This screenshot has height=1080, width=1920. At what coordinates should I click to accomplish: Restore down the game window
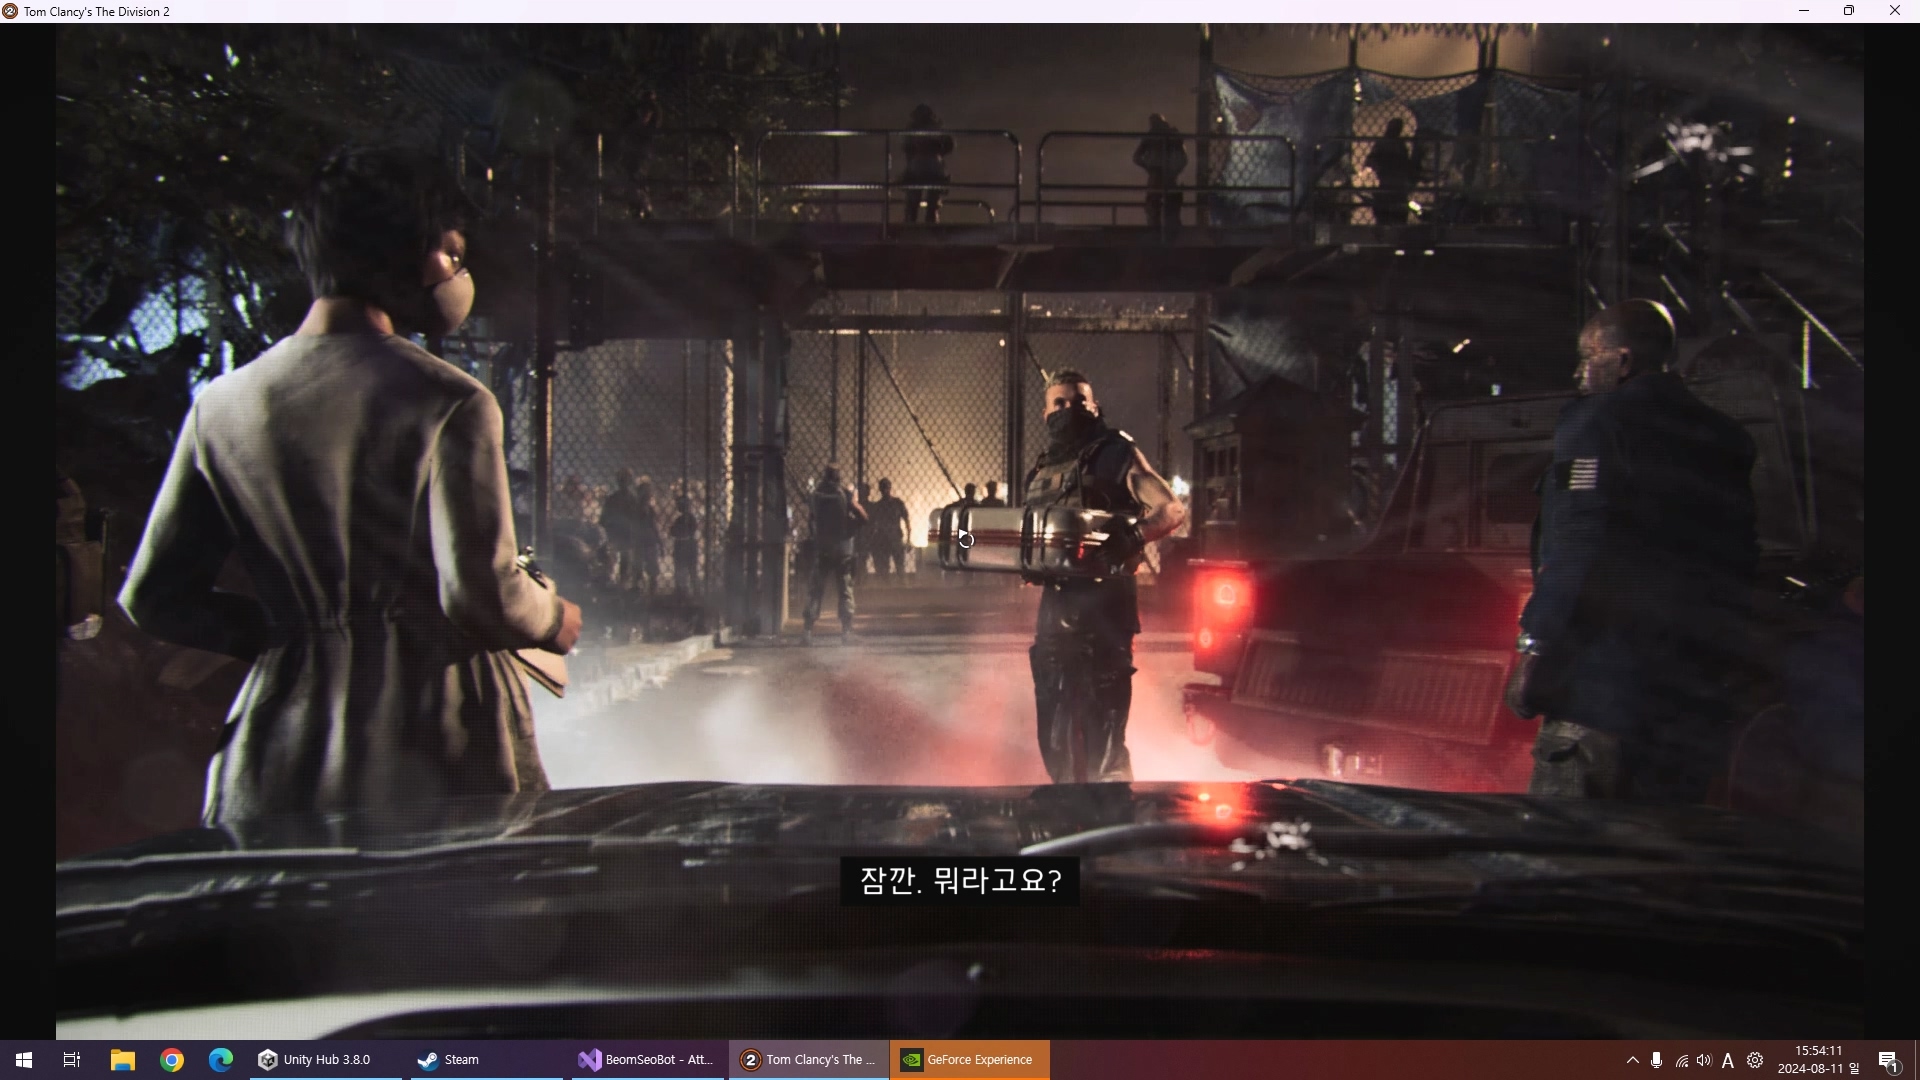1849,11
